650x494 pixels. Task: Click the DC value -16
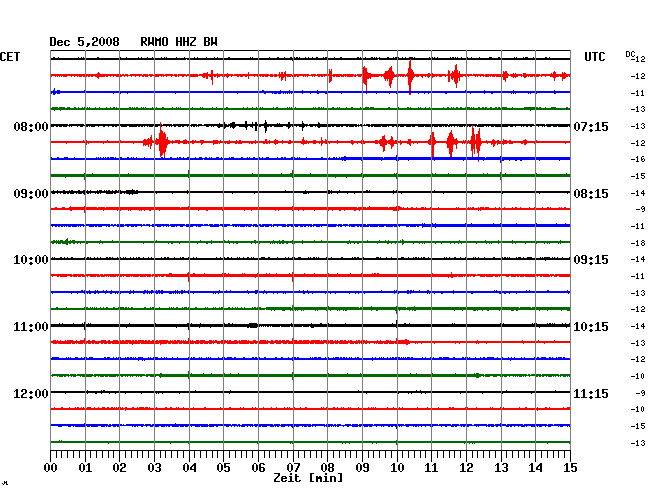(x=638, y=159)
